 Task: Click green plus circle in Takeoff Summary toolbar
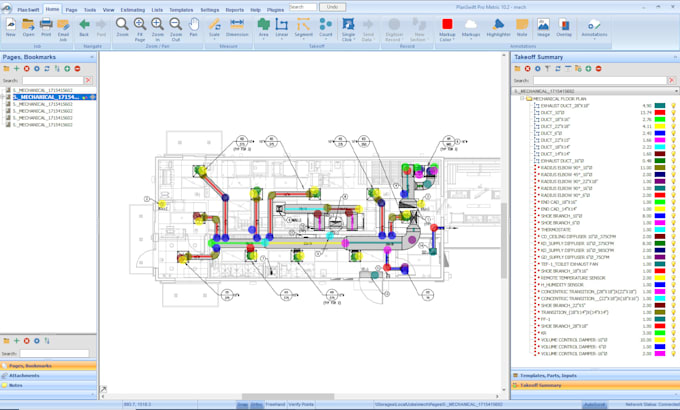coord(588,69)
